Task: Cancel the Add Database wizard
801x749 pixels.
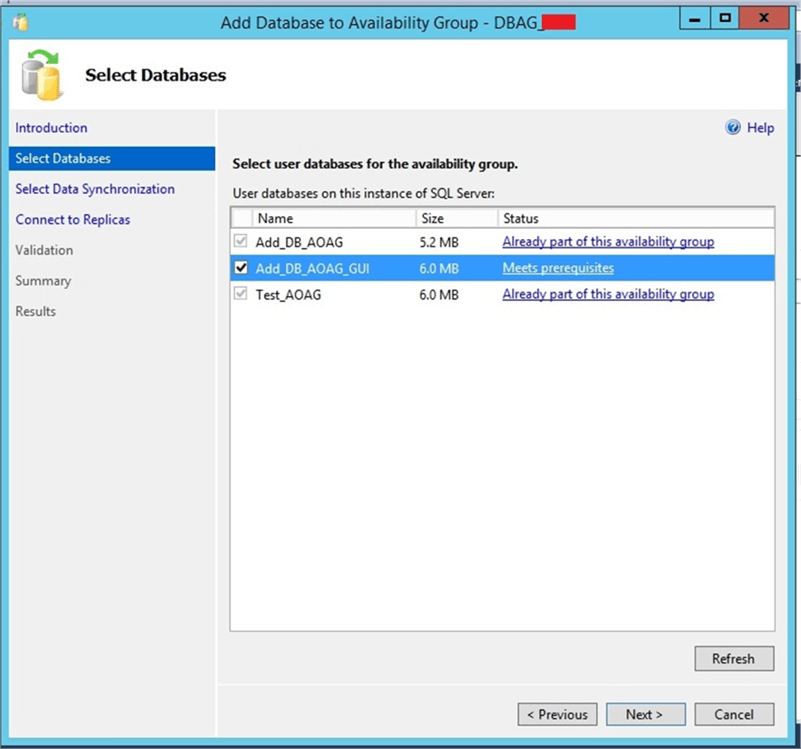Action: click(734, 714)
